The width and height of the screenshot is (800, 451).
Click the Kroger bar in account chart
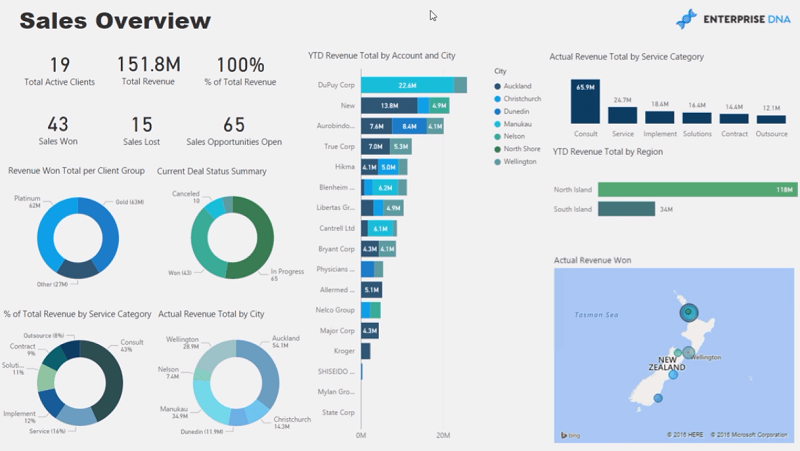pyautogui.click(x=366, y=351)
